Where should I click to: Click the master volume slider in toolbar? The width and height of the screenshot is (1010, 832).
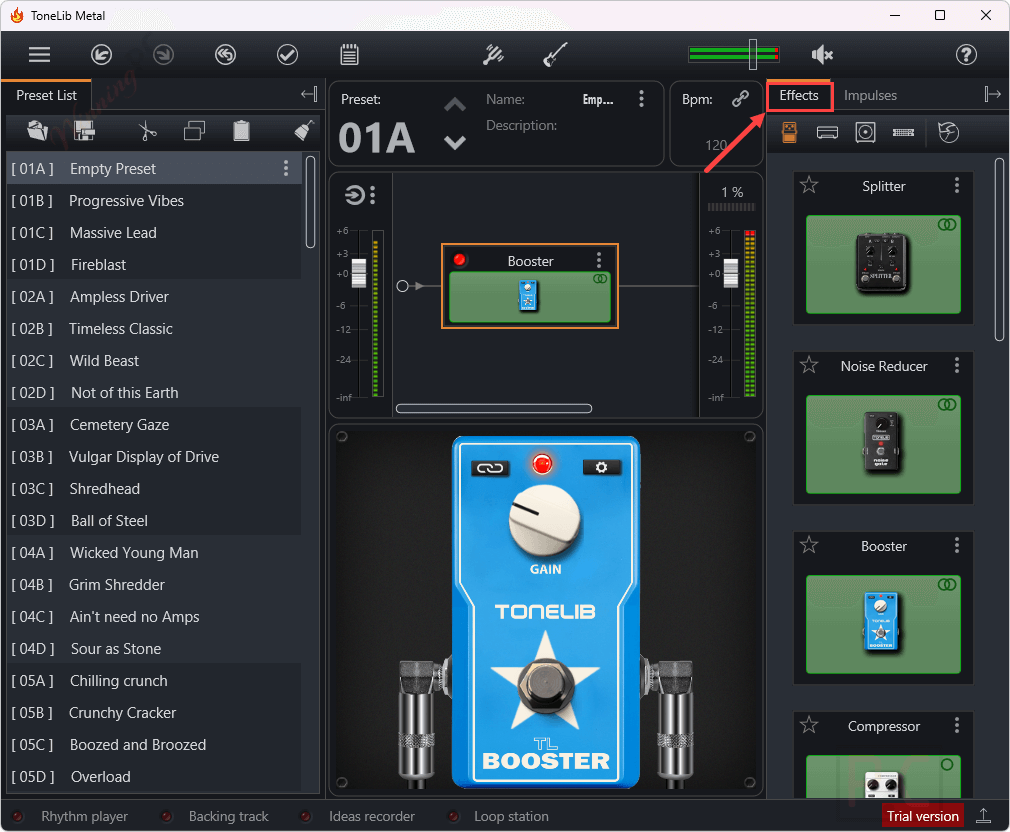tap(752, 54)
